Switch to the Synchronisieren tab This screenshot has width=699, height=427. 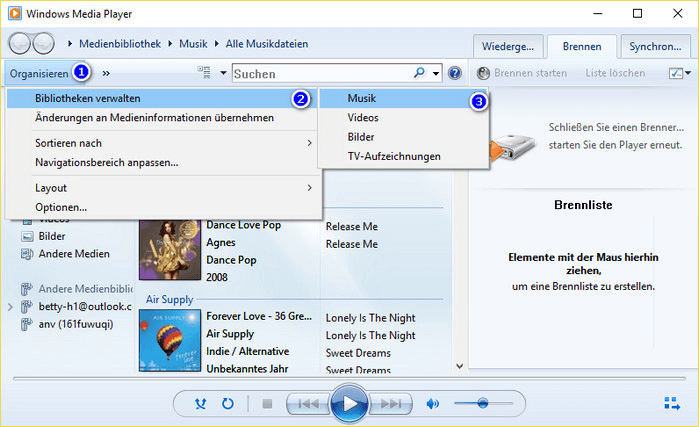[x=655, y=46]
